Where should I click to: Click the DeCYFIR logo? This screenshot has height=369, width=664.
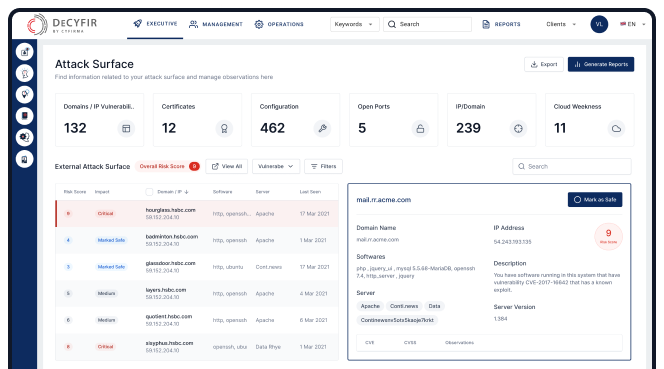(x=62, y=24)
